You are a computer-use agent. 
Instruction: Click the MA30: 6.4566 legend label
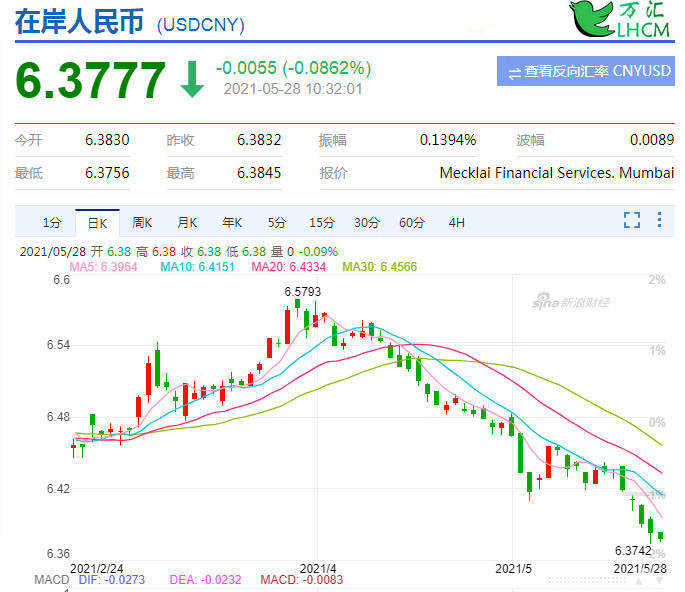tap(380, 267)
